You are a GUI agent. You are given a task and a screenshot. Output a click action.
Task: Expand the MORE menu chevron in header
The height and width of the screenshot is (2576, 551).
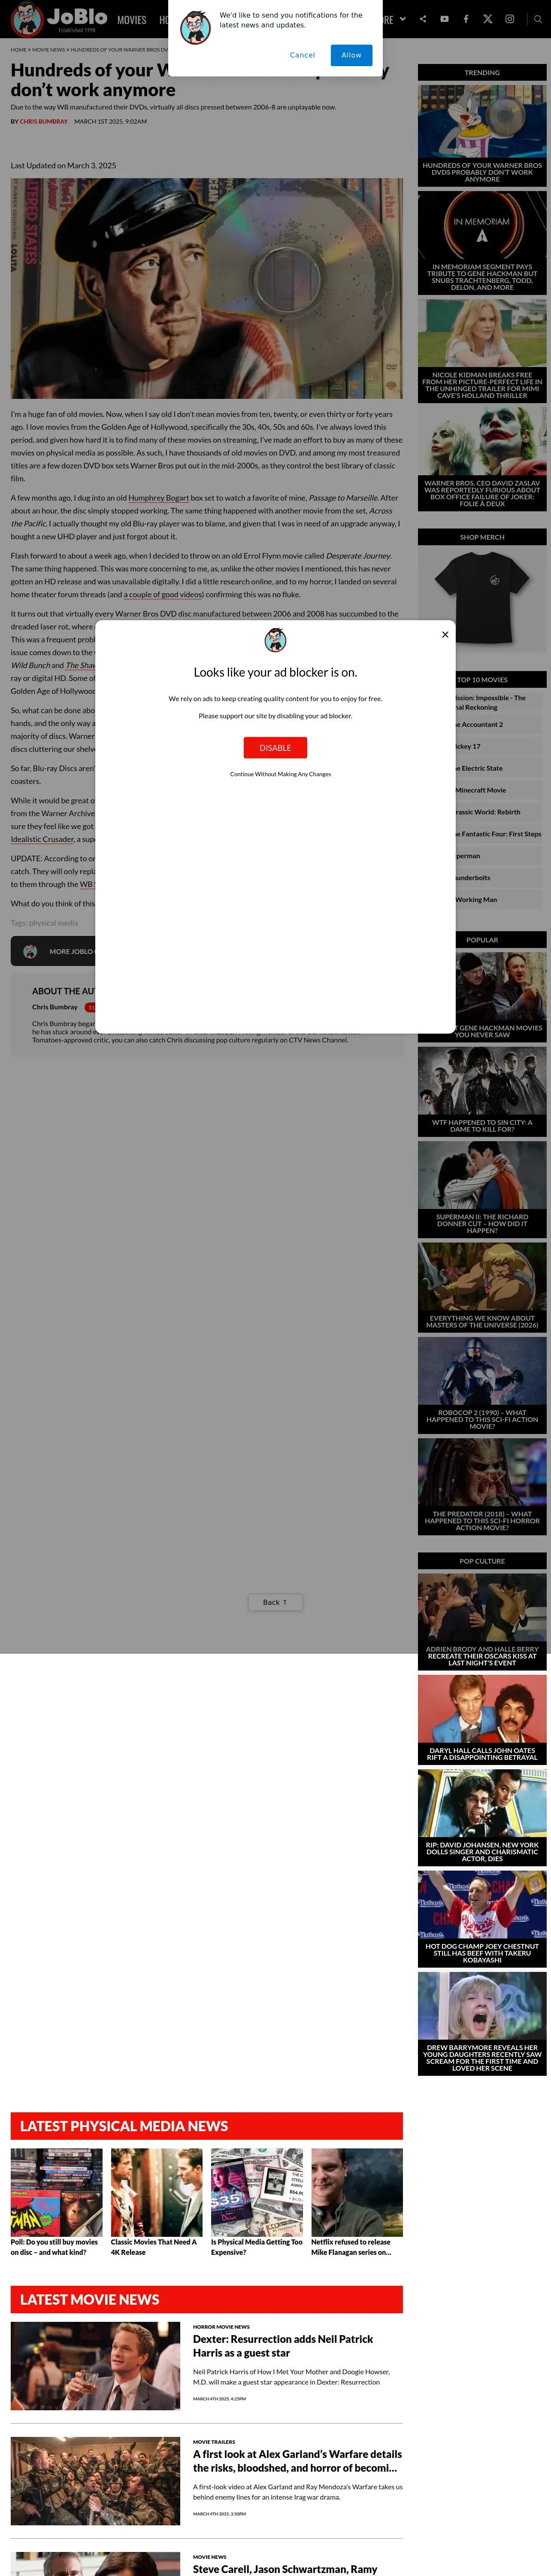[402, 19]
